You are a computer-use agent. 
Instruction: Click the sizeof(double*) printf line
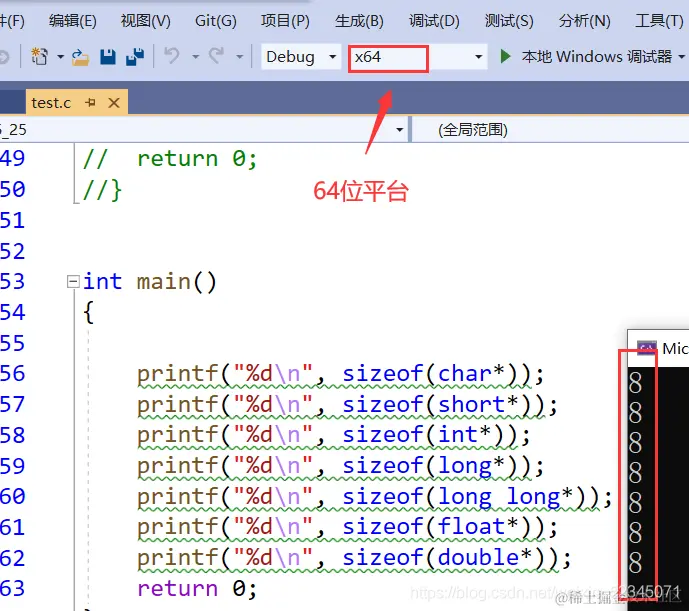[354, 558]
